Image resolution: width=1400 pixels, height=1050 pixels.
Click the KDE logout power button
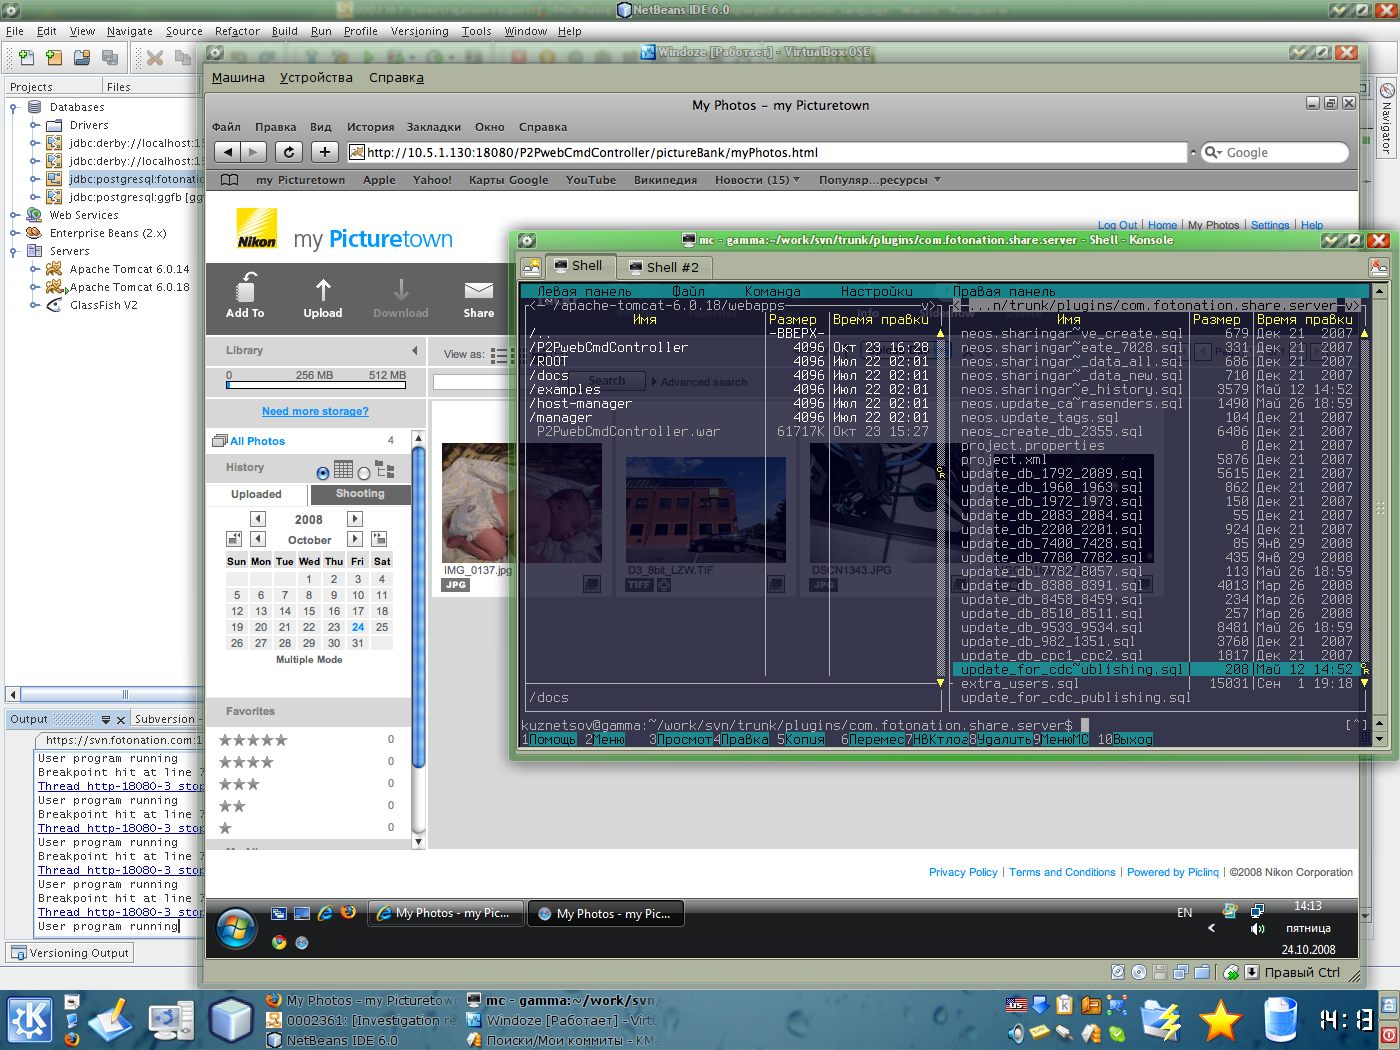point(1390,1034)
